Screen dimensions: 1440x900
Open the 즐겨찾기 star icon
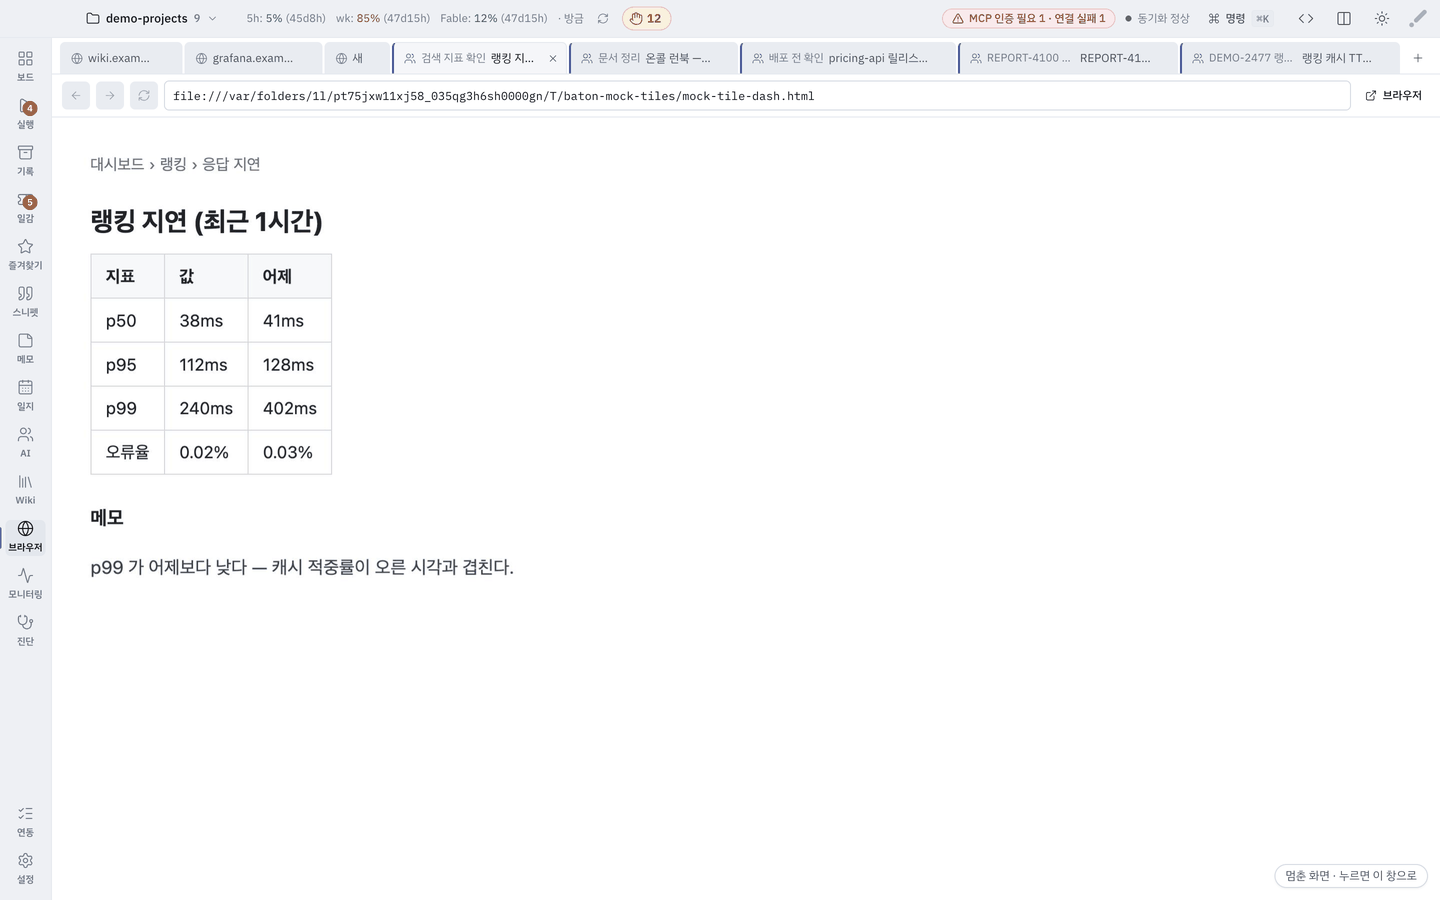[25, 254]
